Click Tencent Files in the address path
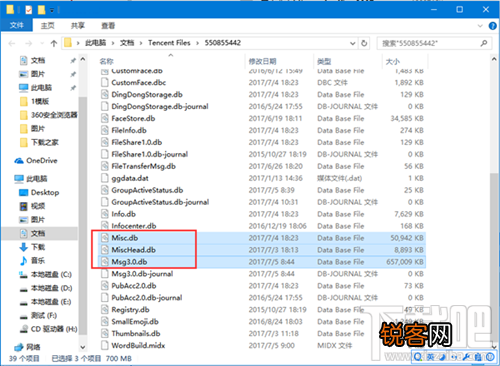 [x=169, y=43]
